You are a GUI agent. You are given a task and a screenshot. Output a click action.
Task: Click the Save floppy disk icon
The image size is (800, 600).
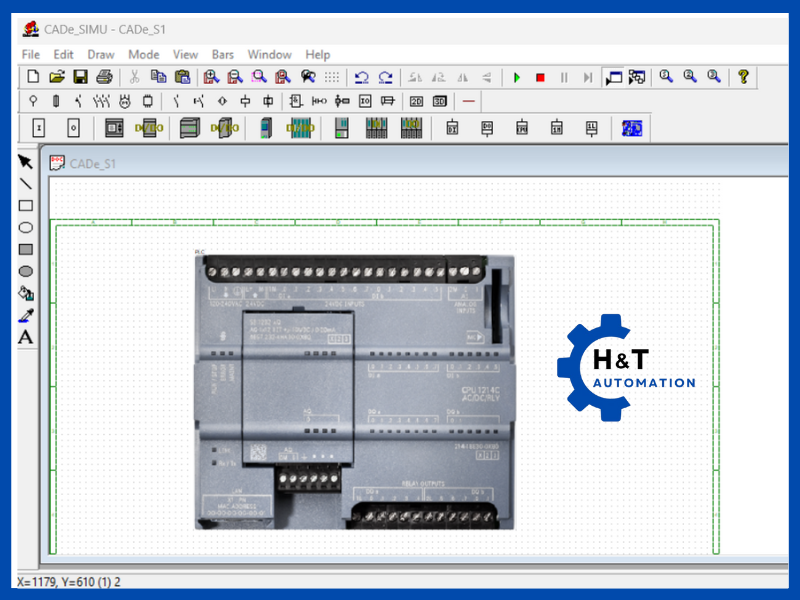coord(81,77)
